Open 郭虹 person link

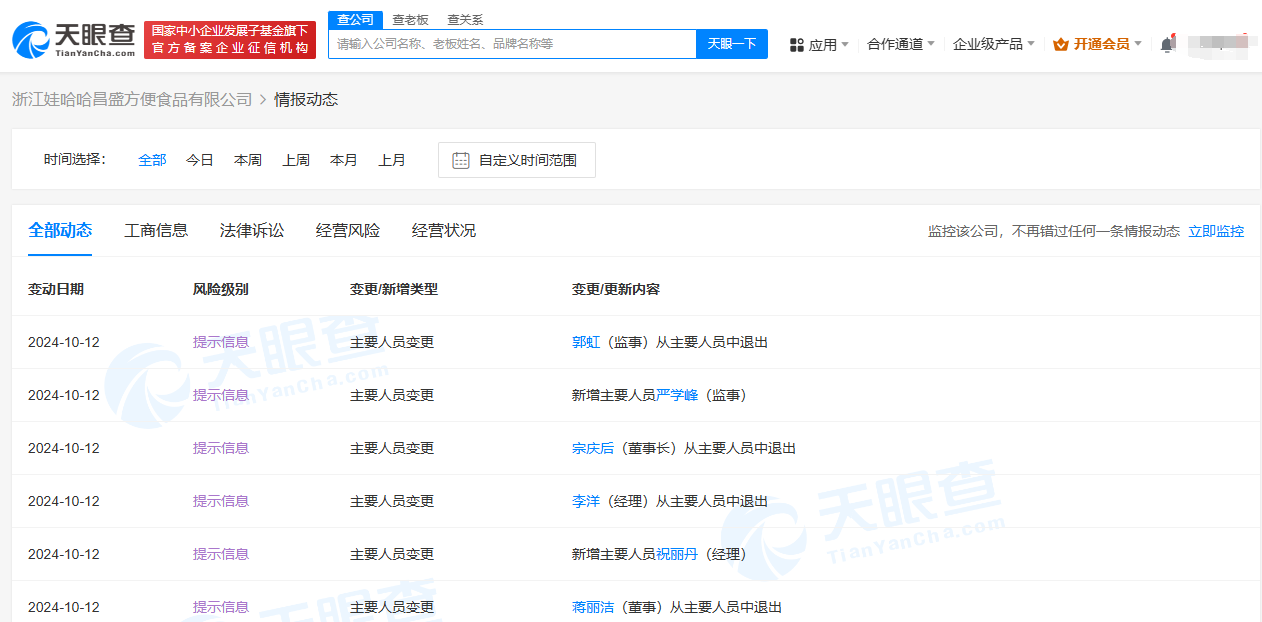point(586,342)
